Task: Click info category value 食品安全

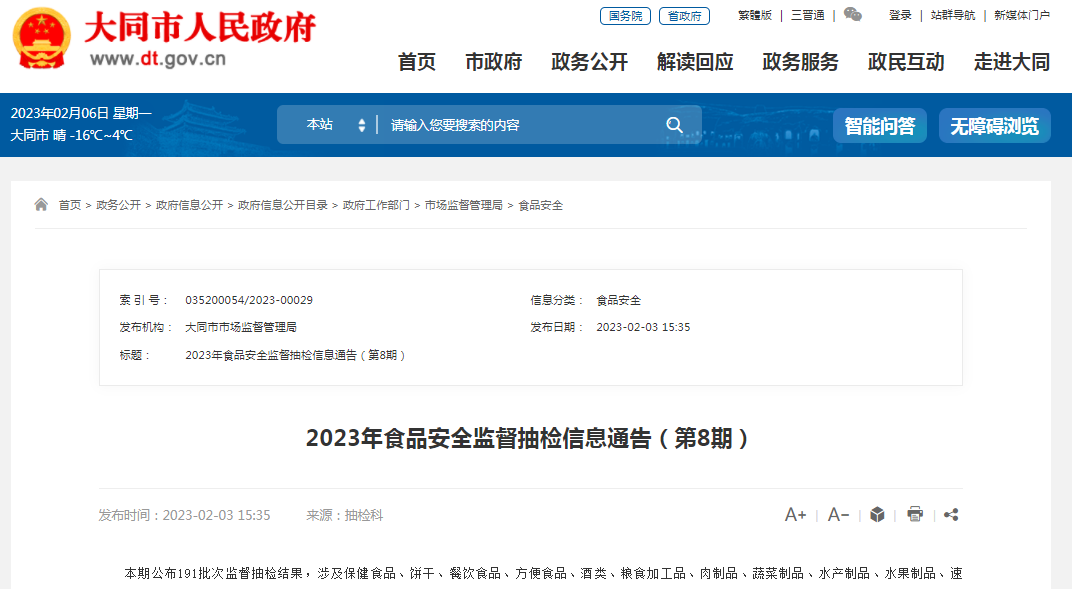Action: click(x=619, y=300)
